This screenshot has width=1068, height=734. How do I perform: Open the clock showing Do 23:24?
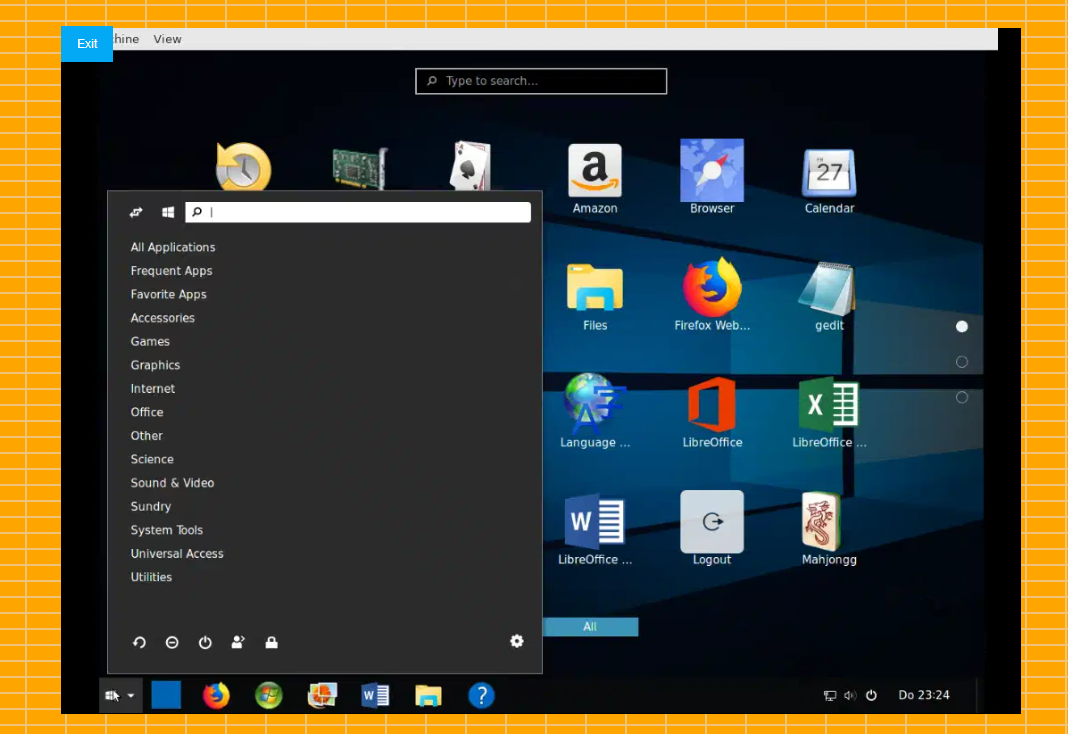point(924,695)
